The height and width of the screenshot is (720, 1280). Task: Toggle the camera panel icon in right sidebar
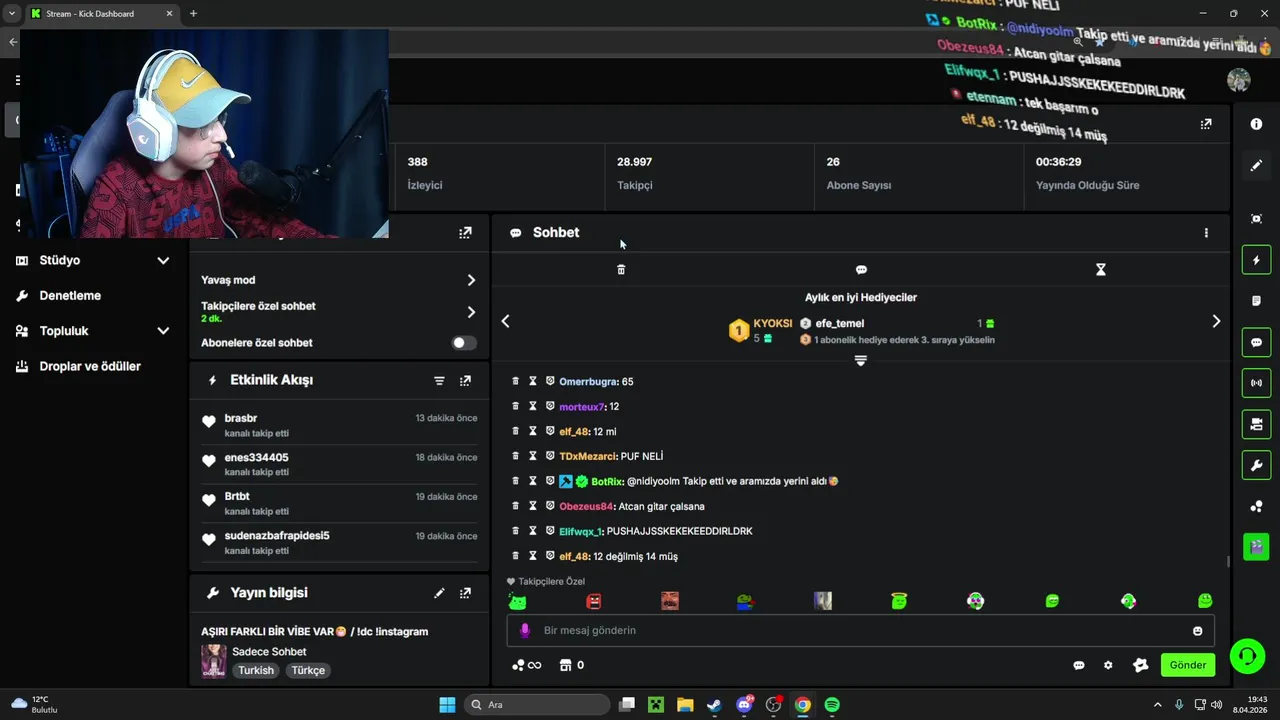tap(1257, 424)
